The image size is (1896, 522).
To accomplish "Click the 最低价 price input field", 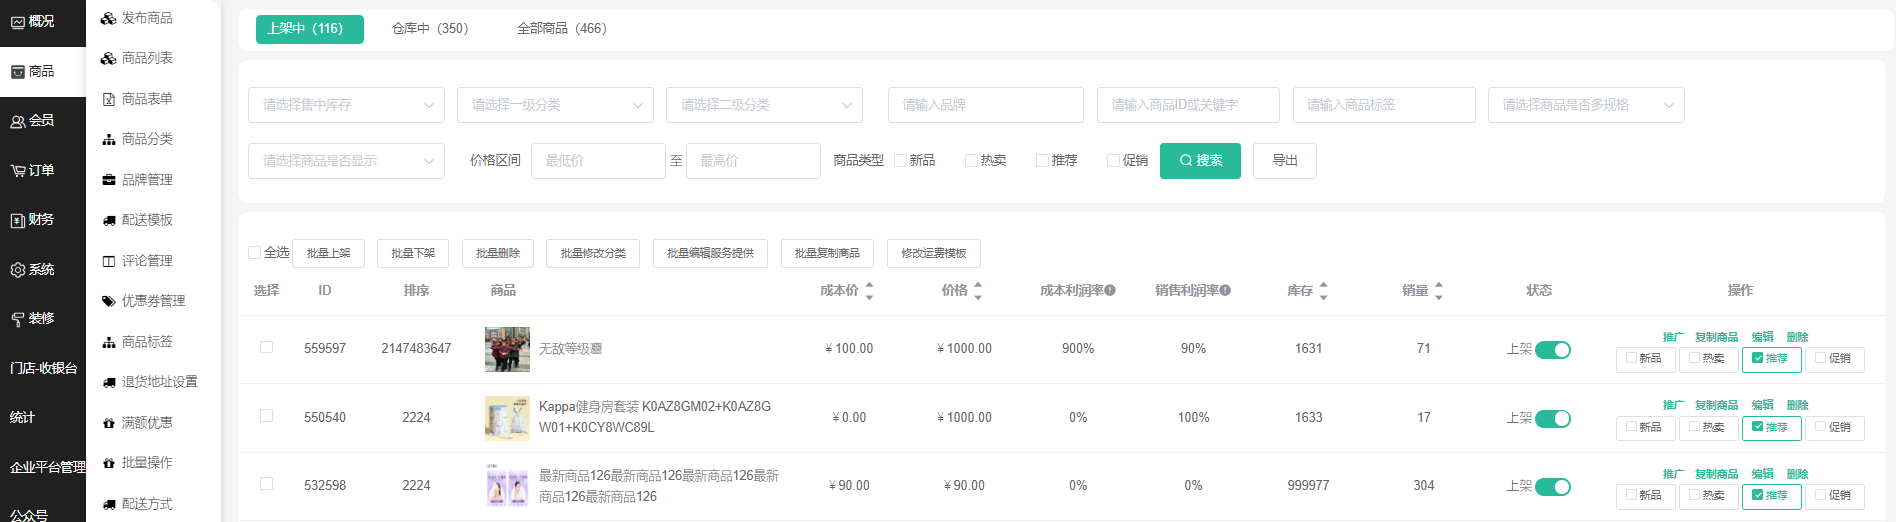I will point(598,161).
